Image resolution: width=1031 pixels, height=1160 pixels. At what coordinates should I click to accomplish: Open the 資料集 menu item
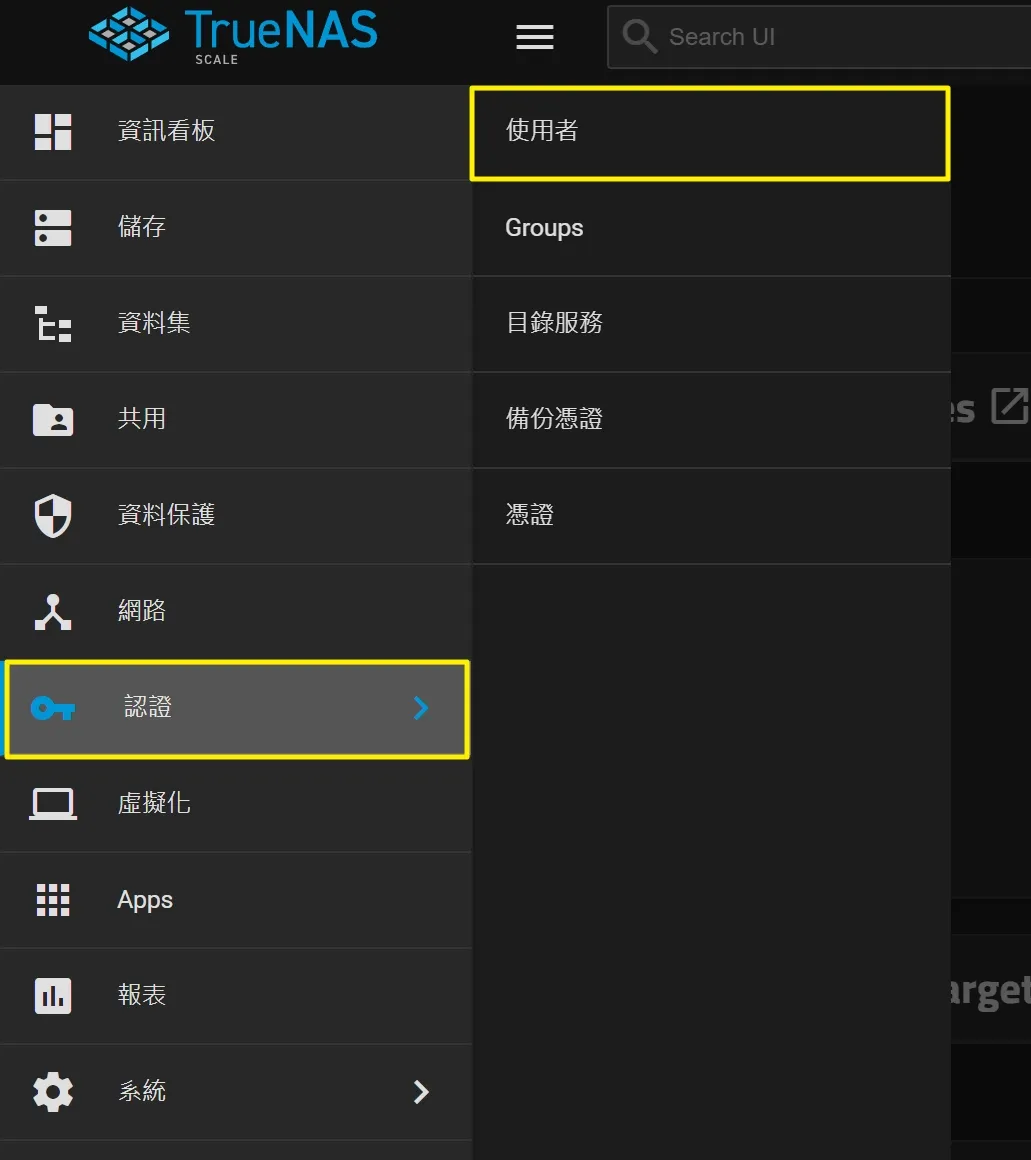point(236,325)
